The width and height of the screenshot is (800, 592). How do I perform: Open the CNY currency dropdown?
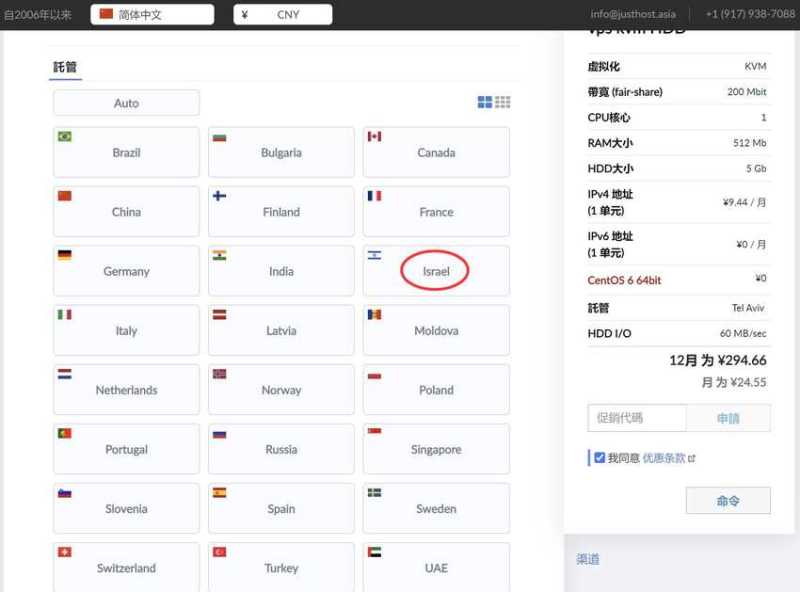click(282, 15)
